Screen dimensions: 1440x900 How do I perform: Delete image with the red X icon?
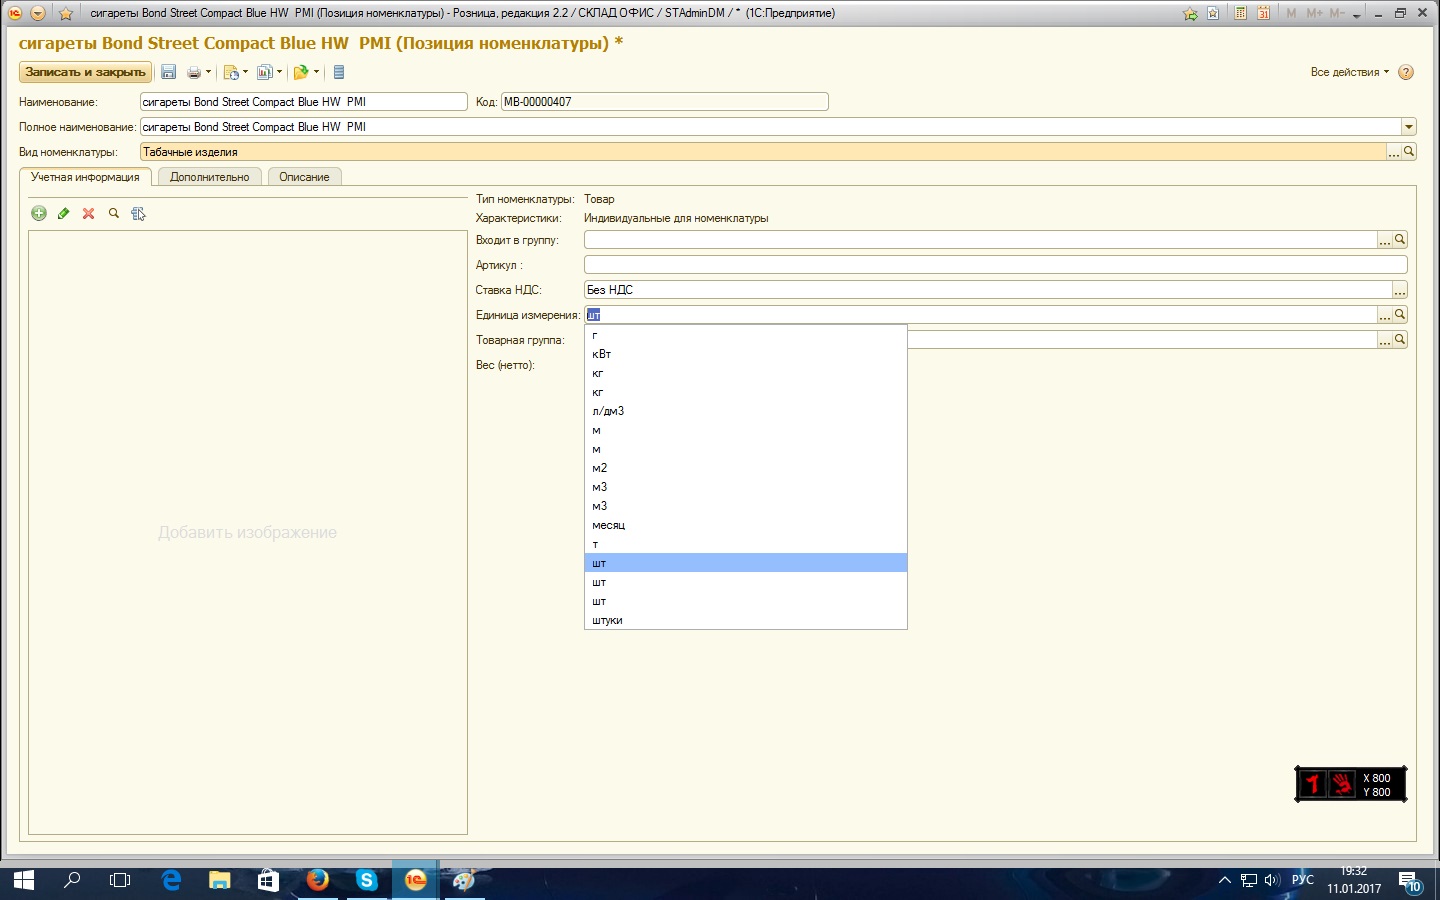tap(89, 213)
